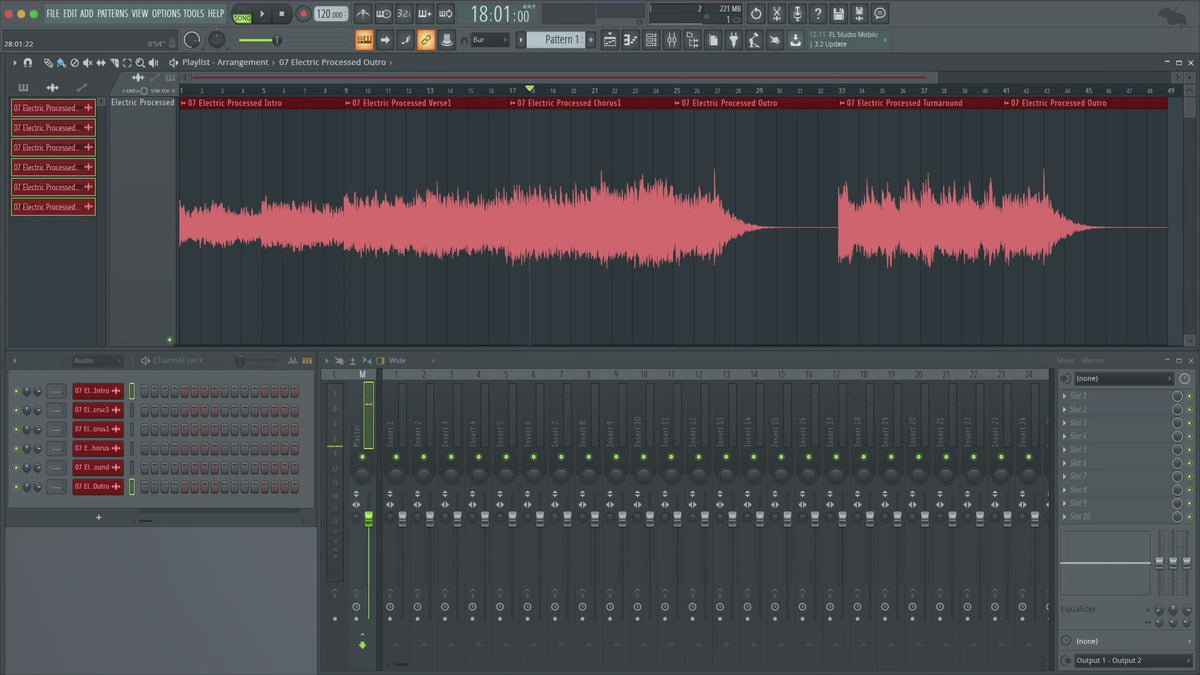Screen dimensions: 1200x675
Task: Click the Master volume fader
Action: 368,518
